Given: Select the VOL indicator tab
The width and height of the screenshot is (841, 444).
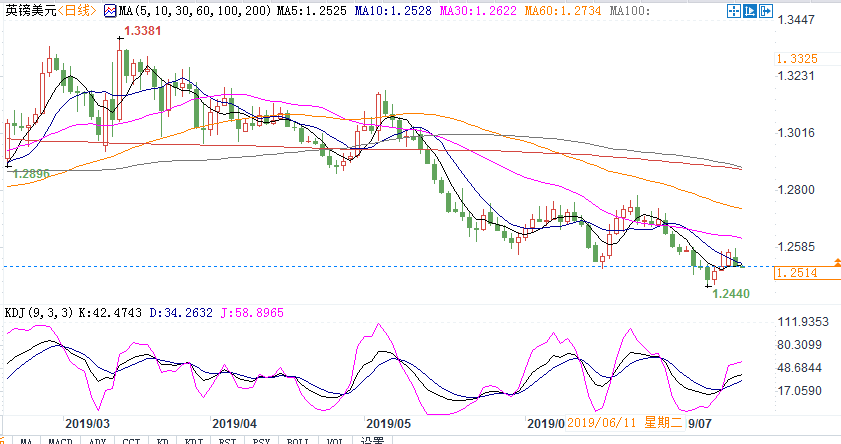Looking at the screenshot, I should (335, 441).
